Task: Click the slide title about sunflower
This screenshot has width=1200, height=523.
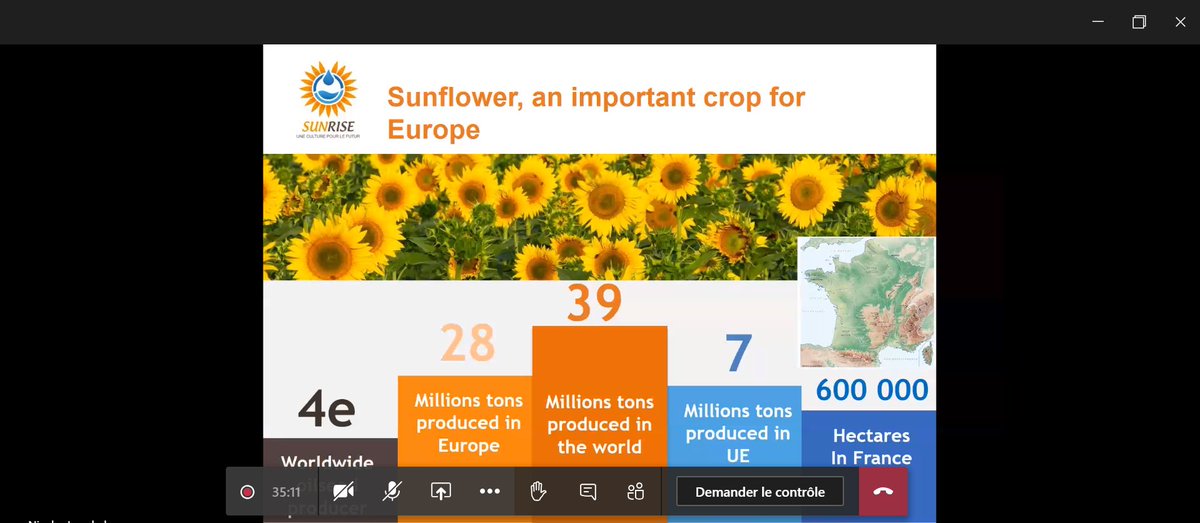Action: pyautogui.click(x=596, y=112)
